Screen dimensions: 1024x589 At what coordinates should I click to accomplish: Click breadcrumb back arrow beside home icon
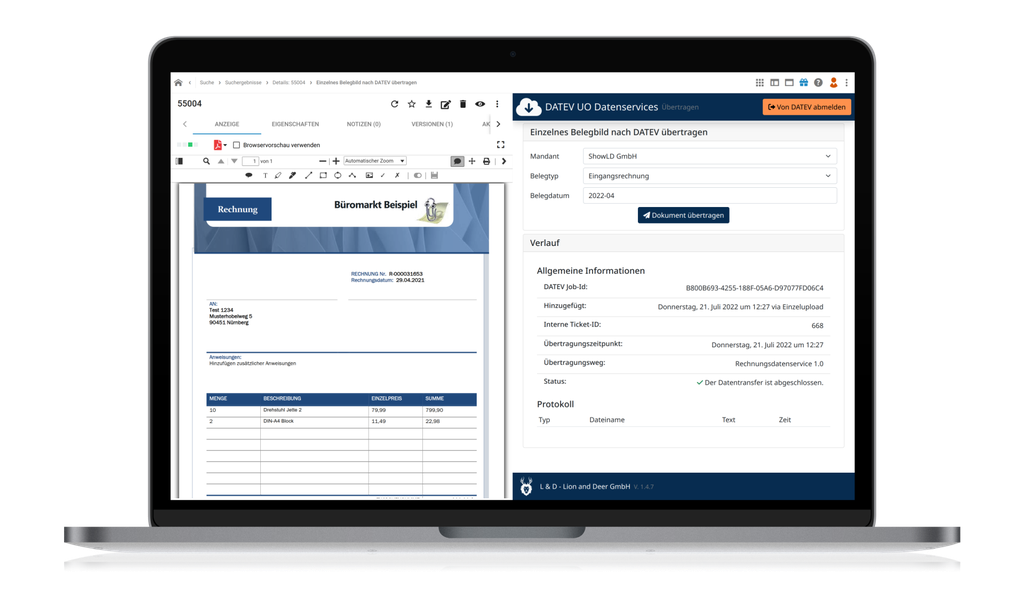pos(189,82)
